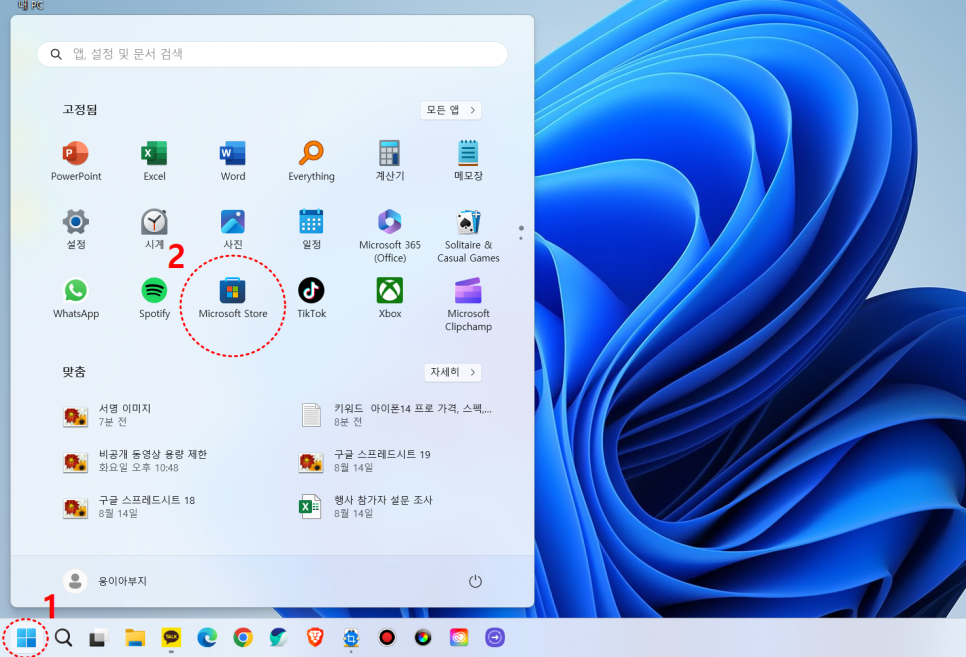Screen dimensions: 966x657
Task: Open the 메모장 notepad app
Action: click(x=468, y=161)
